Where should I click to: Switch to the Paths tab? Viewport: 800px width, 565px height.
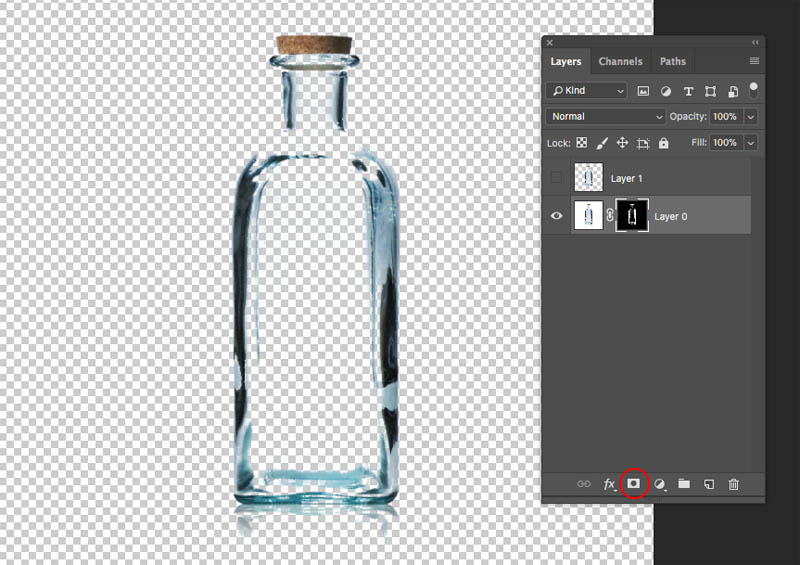click(673, 62)
